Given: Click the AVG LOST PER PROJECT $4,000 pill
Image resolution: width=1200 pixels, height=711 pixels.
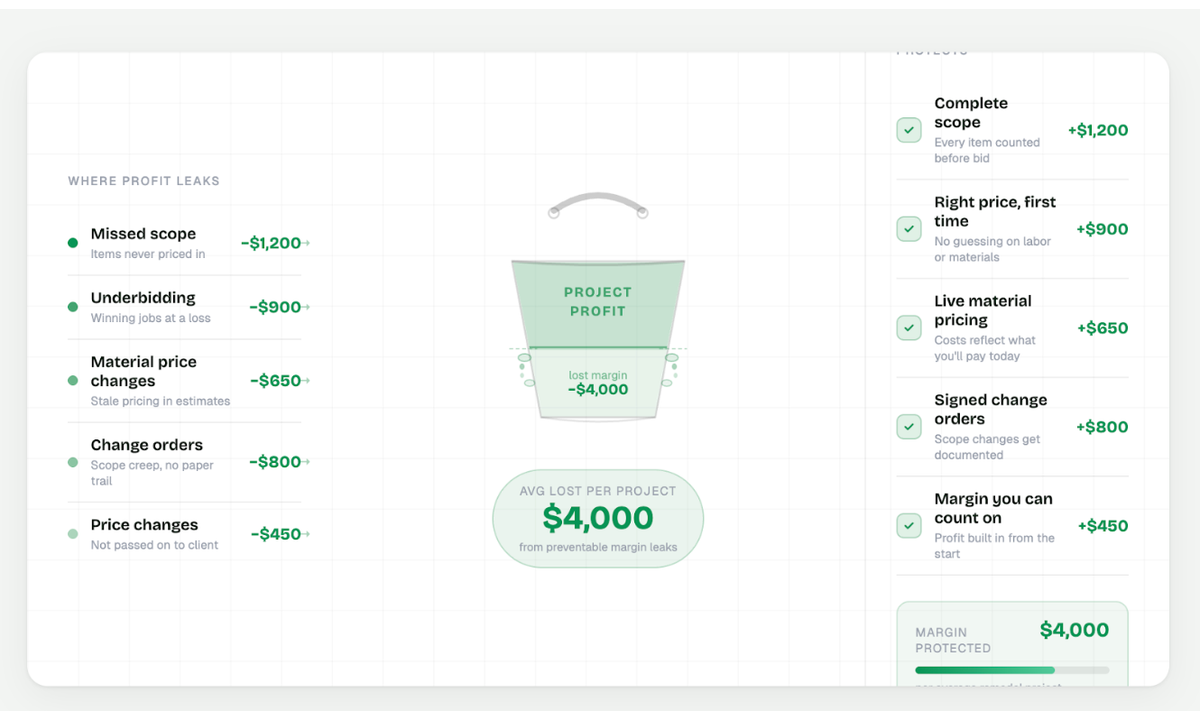Looking at the screenshot, I should pos(598,518).
